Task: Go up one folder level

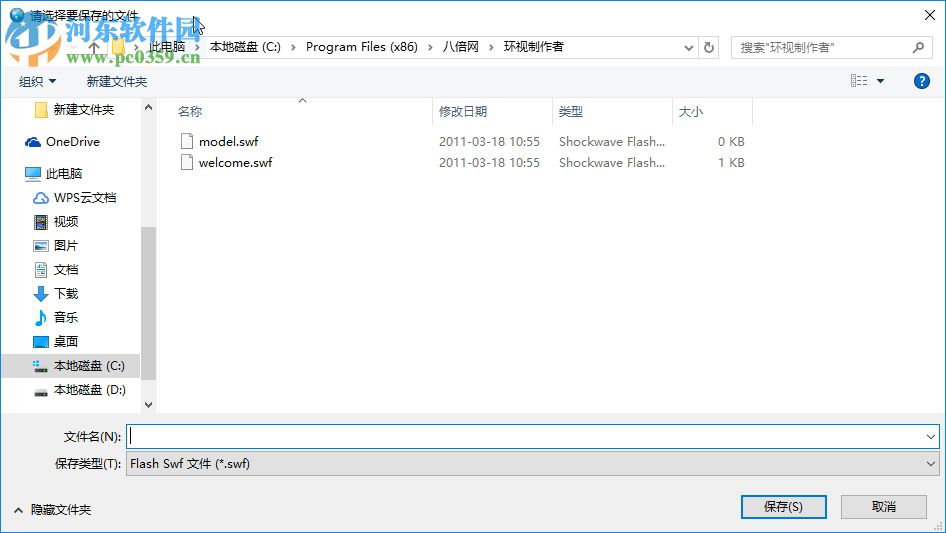Action: [94, 47]
